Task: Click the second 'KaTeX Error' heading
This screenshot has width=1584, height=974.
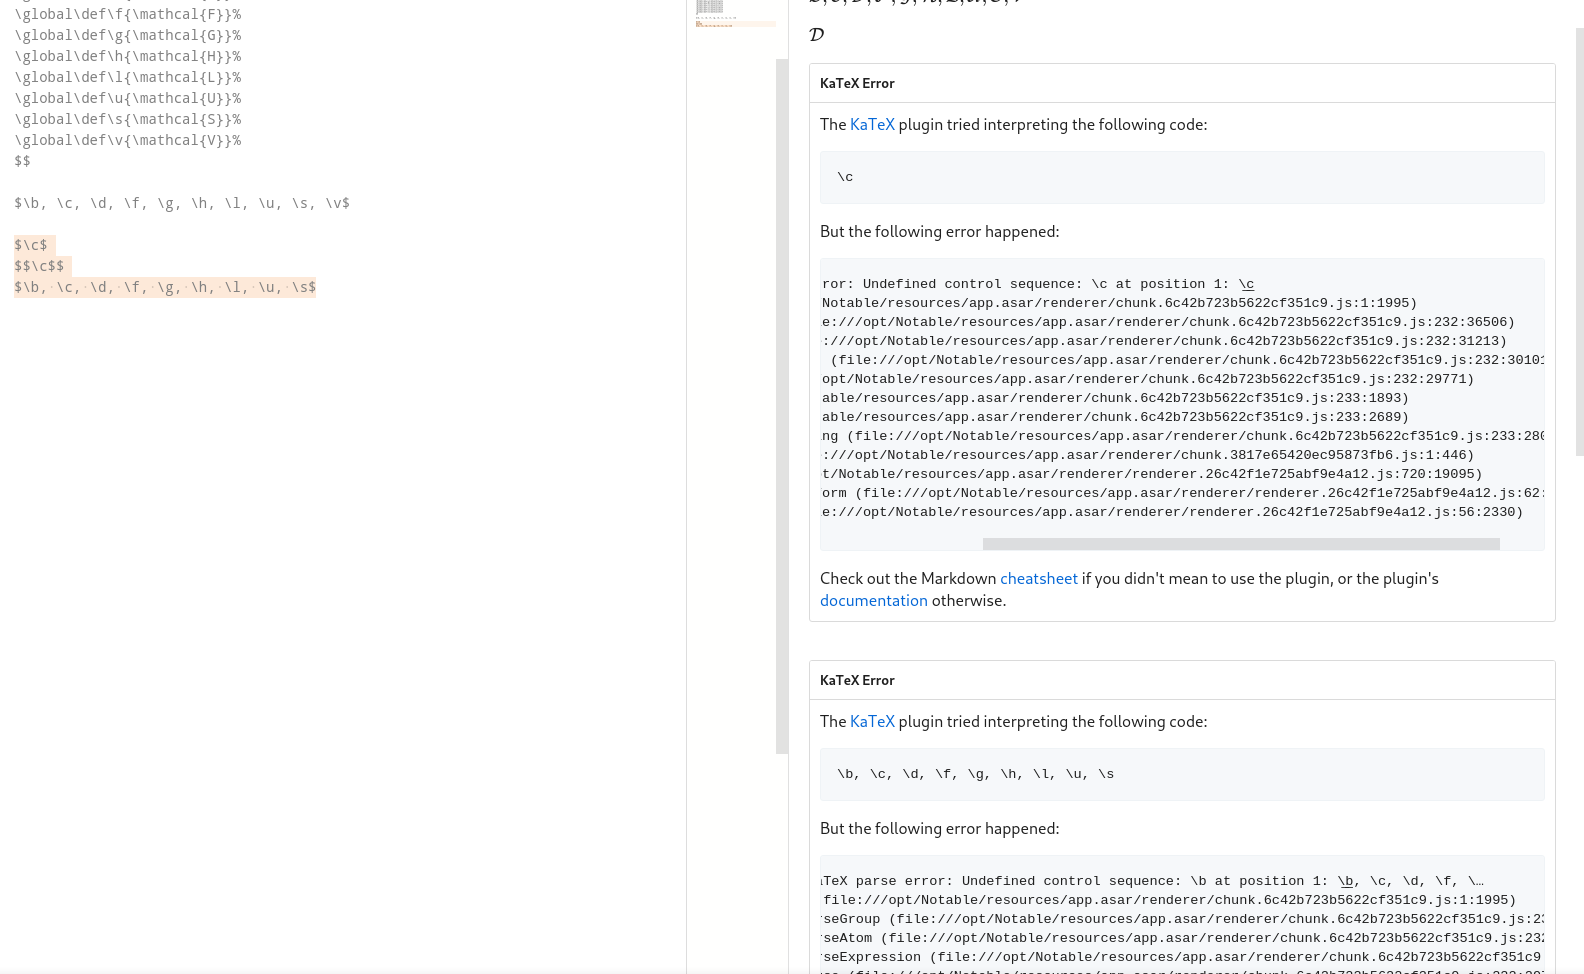Action: [857, 680]
